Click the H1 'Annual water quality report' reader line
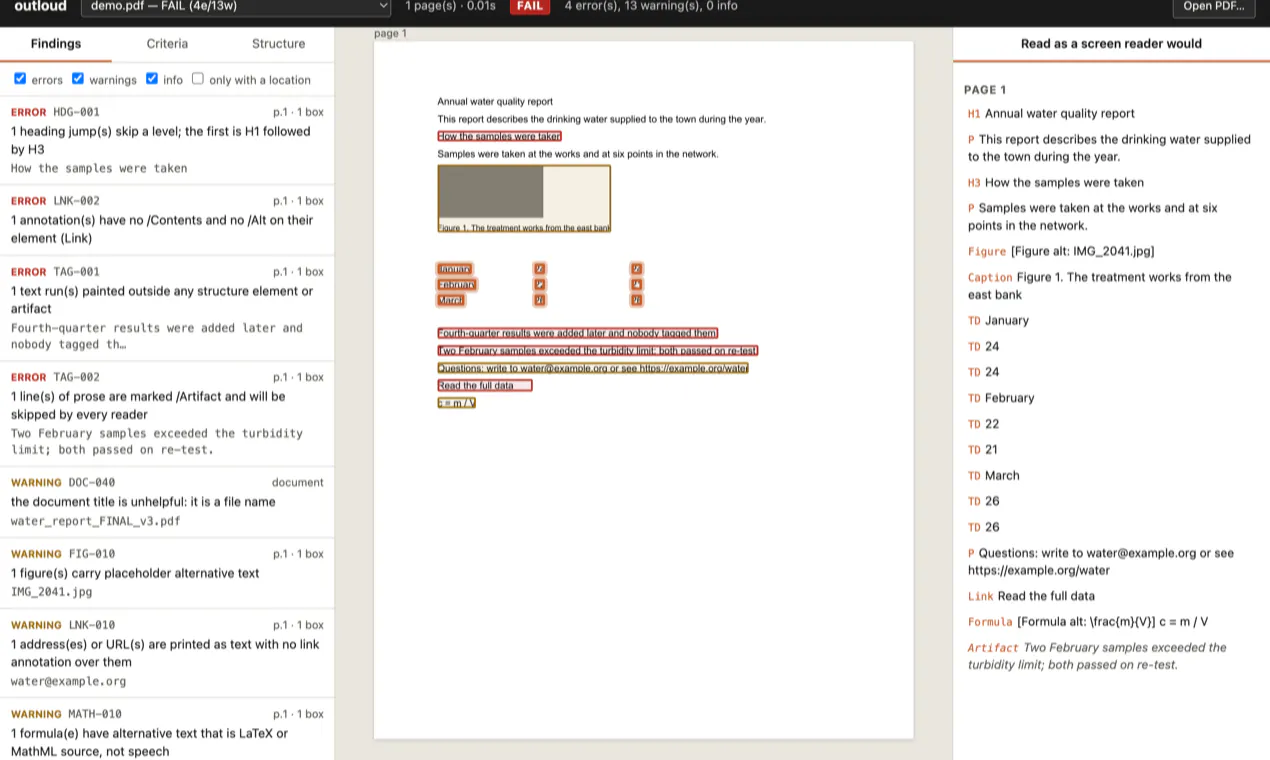Screen dimensions: 1270x760 1051,113
